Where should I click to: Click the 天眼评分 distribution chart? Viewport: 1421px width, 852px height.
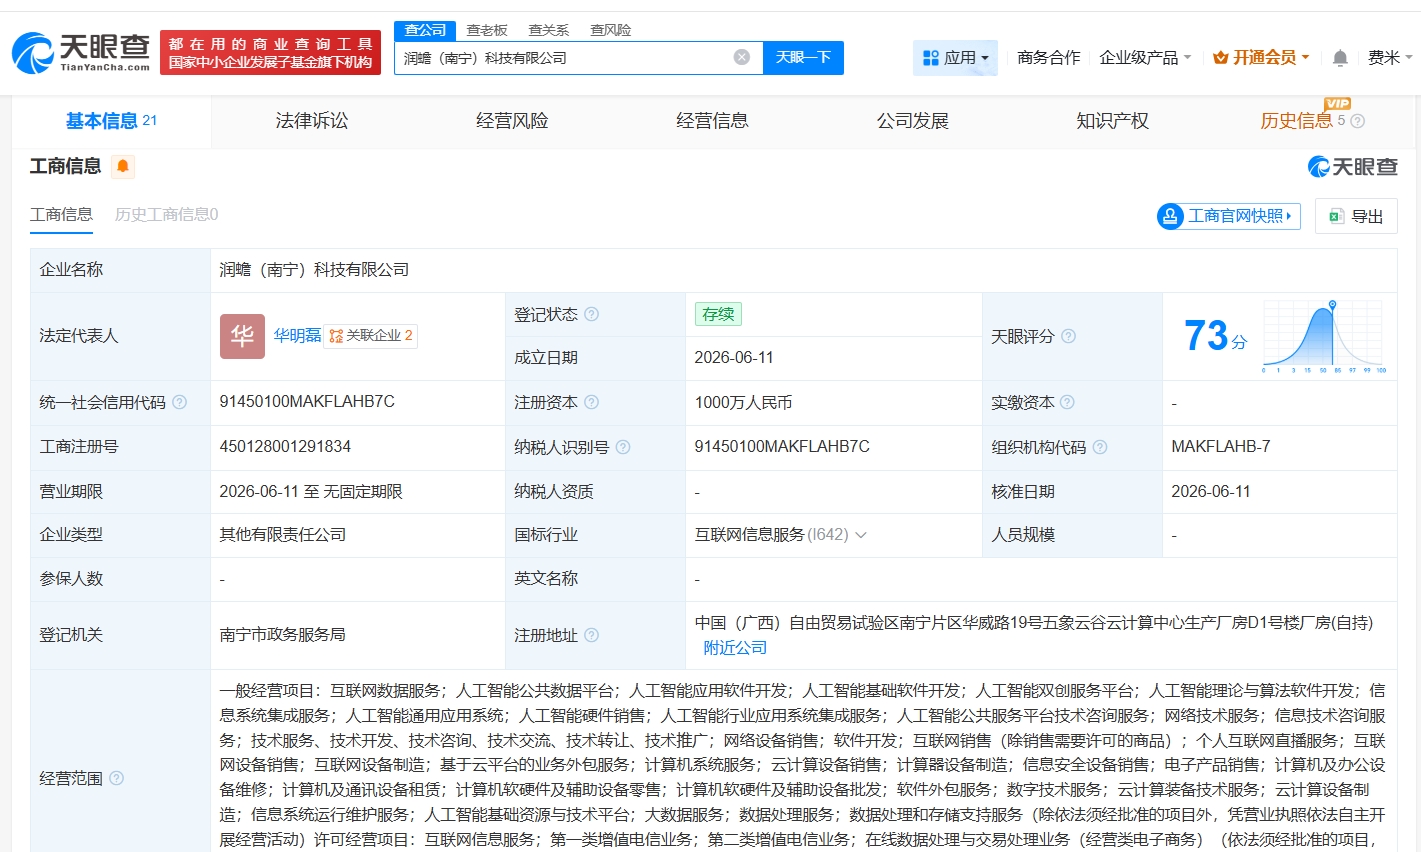click(x=1324, y=337)
